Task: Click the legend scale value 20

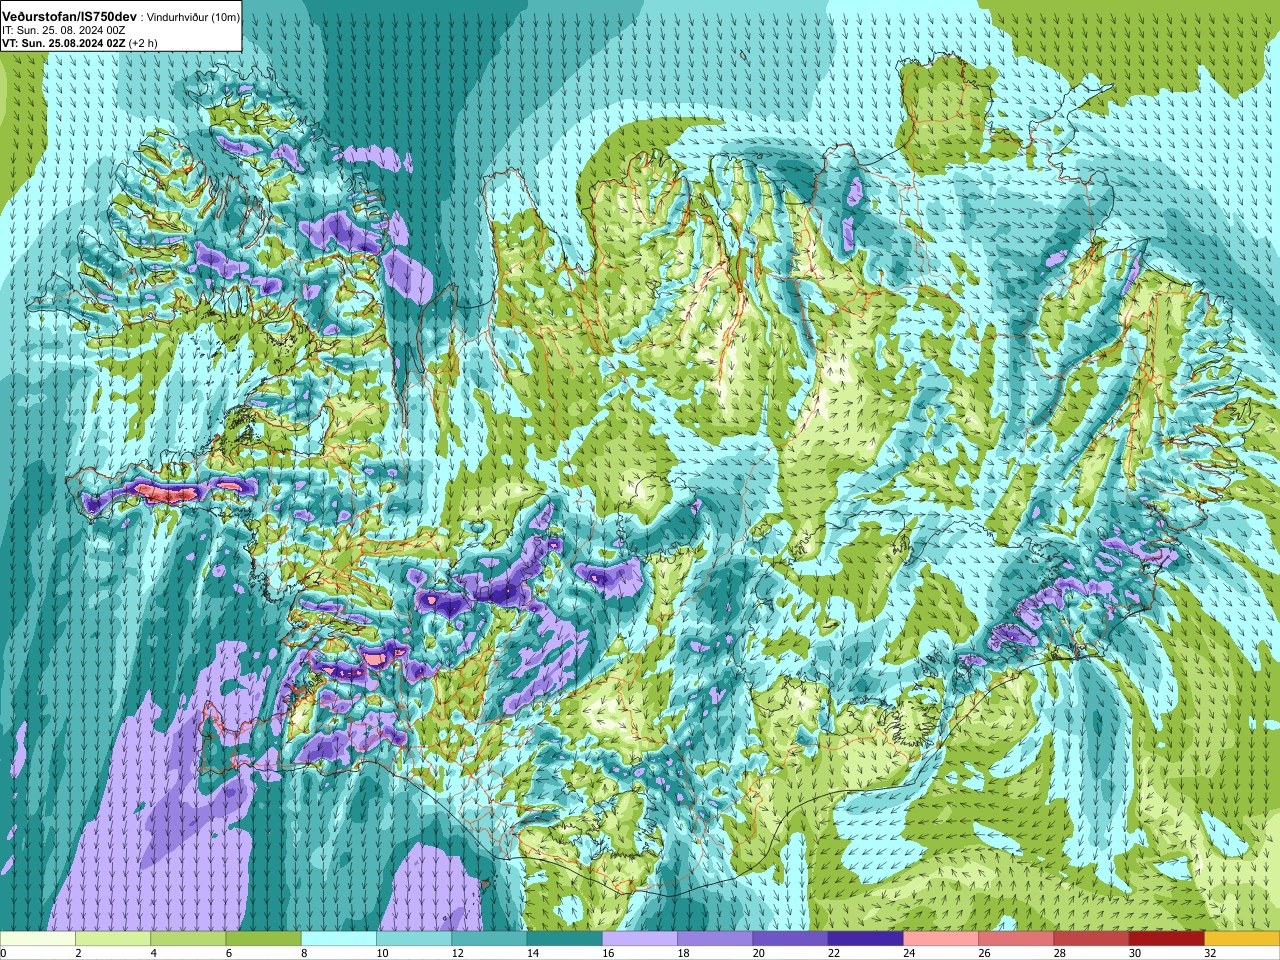Action: click(759, 953)
